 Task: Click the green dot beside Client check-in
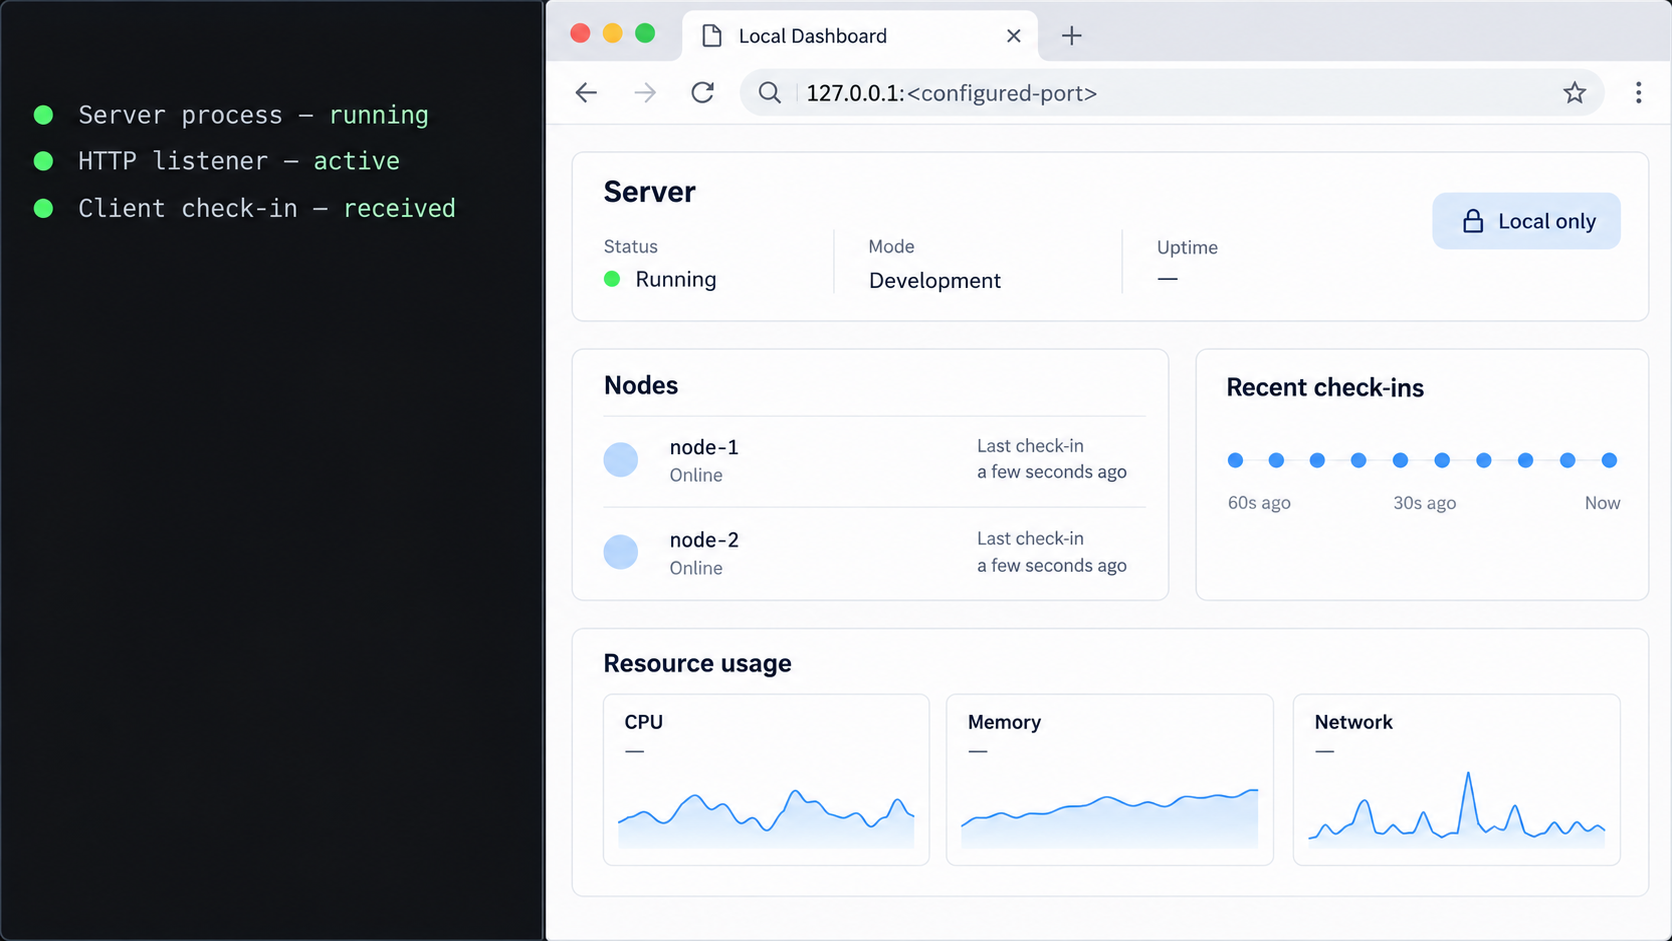pos(43,208)
